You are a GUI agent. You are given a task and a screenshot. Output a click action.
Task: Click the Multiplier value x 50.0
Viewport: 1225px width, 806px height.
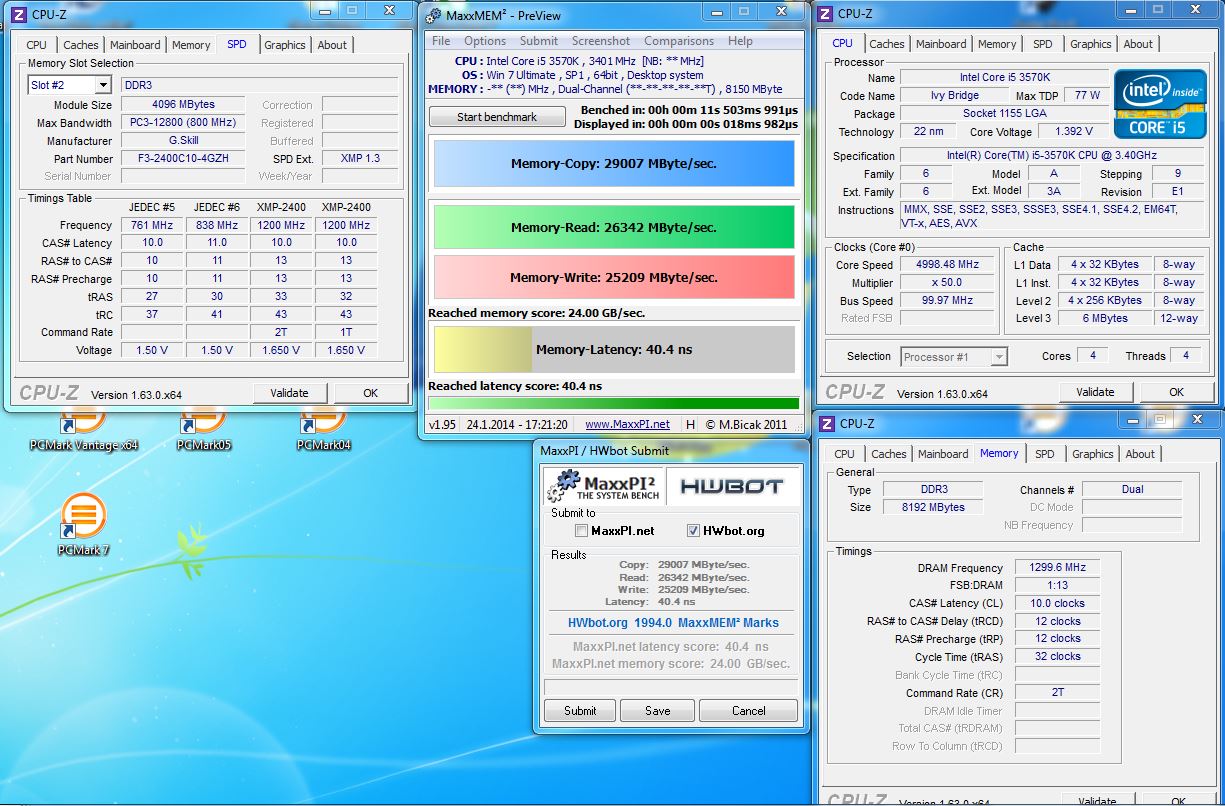(x=947, y=283)
